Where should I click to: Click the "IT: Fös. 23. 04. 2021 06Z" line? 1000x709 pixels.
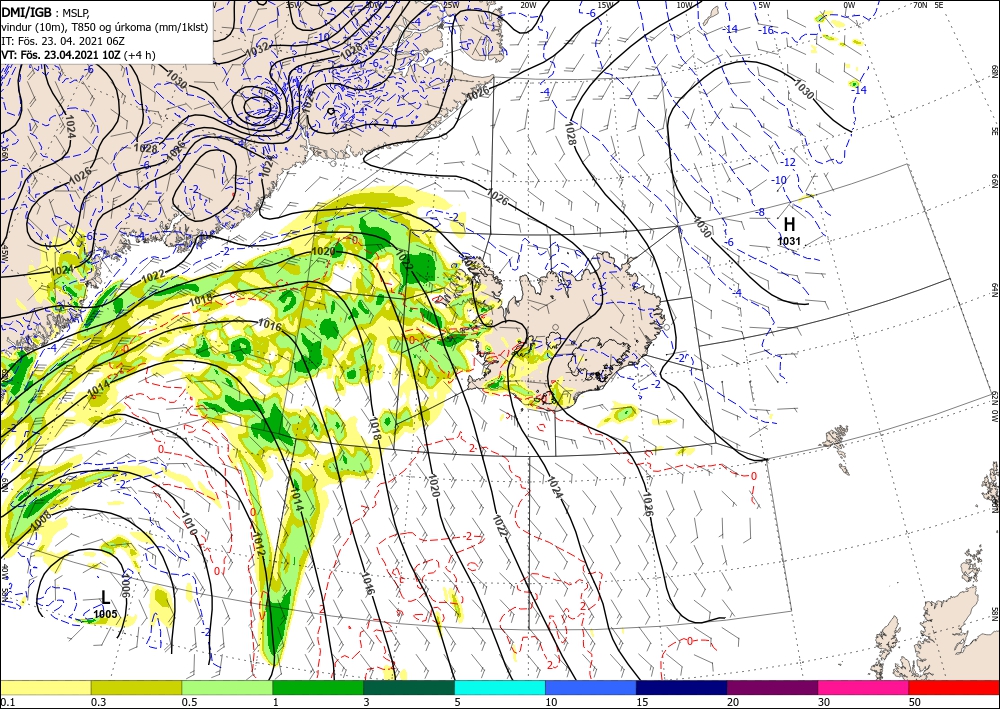63,41
